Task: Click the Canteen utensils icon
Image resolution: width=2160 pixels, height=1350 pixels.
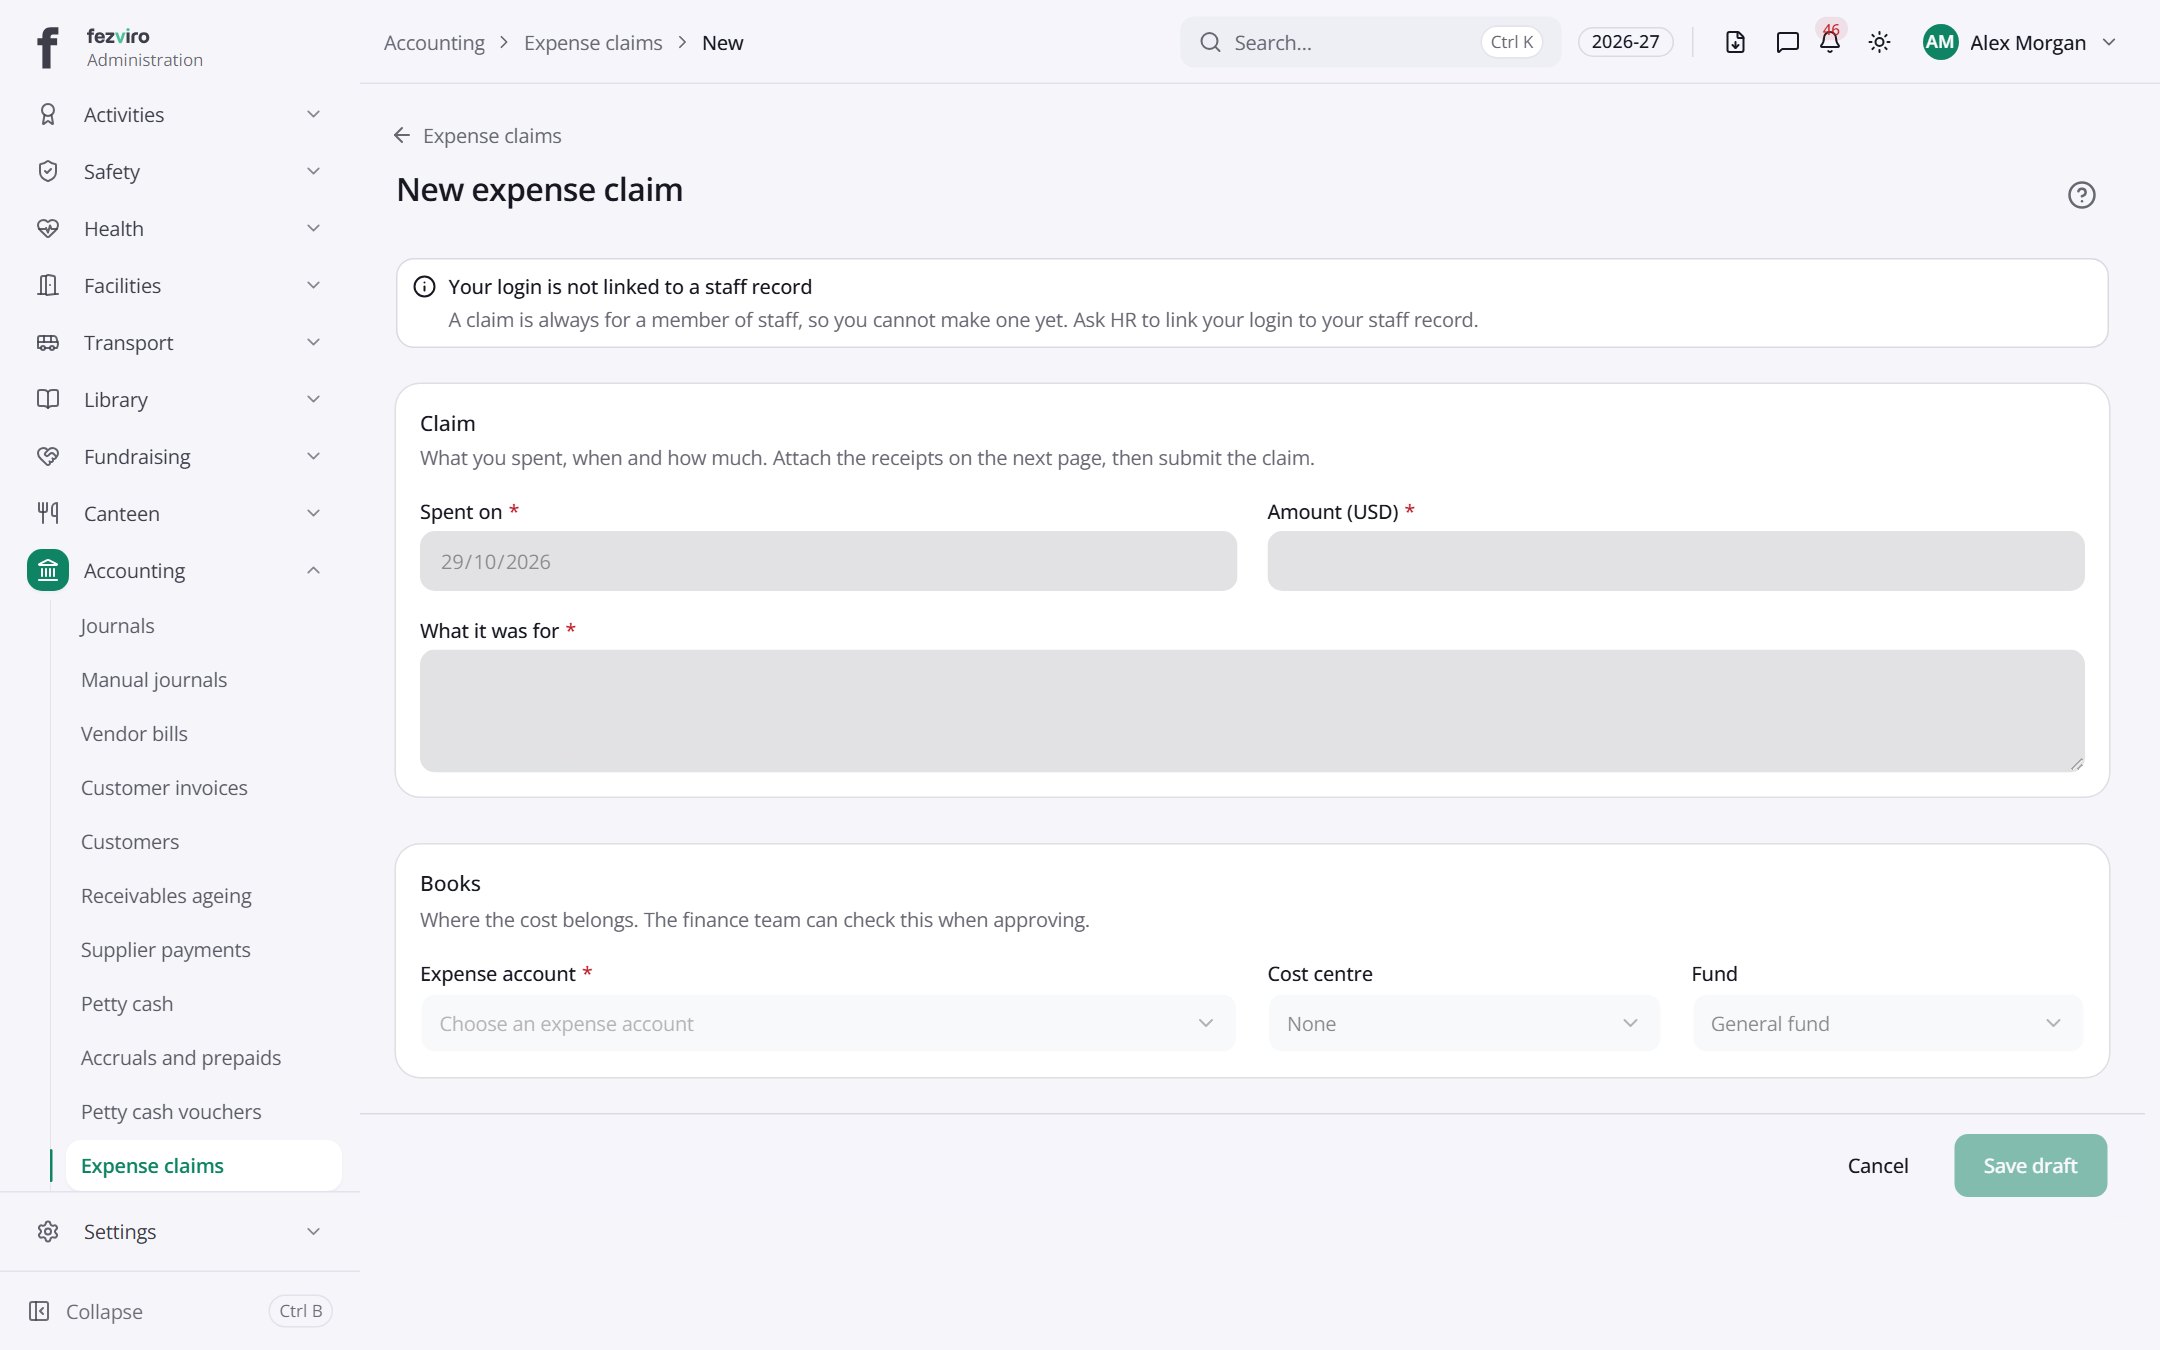Action: (x=48, y=513)
